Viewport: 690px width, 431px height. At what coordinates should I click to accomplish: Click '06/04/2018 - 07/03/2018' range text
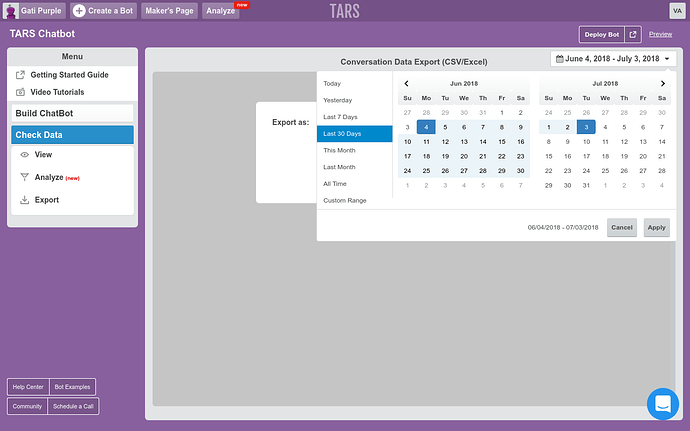563,228
